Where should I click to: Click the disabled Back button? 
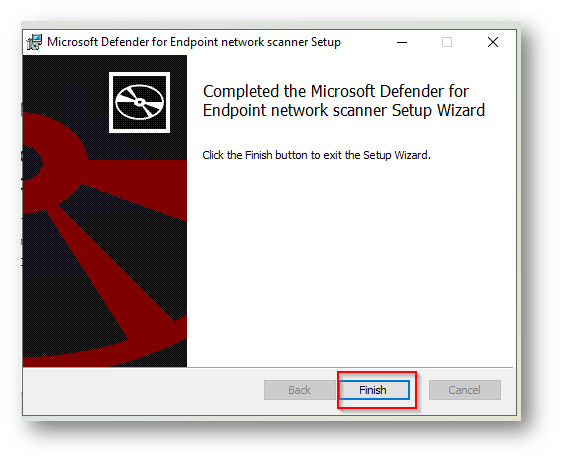pyautogui.click(x=299, y=390)
